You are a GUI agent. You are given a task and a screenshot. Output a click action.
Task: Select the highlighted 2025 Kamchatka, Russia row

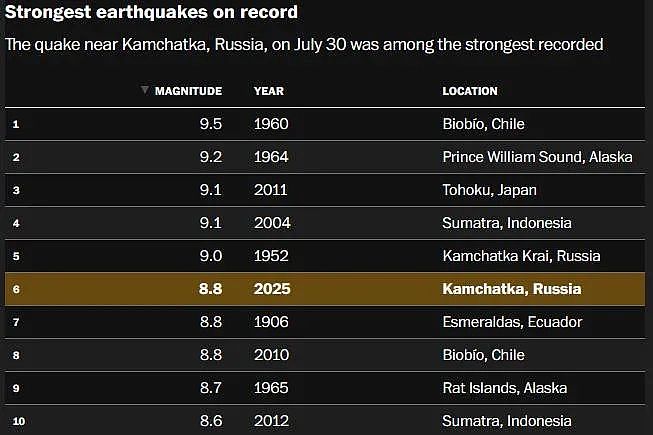click(x=325, y=289)
